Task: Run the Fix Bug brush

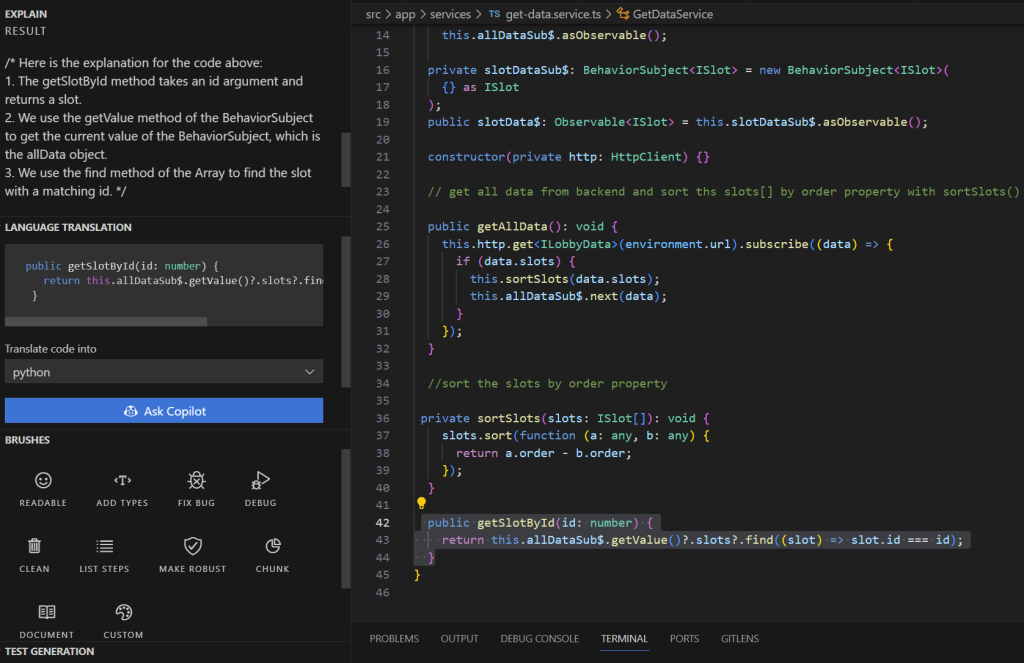Action: point(196,488)
